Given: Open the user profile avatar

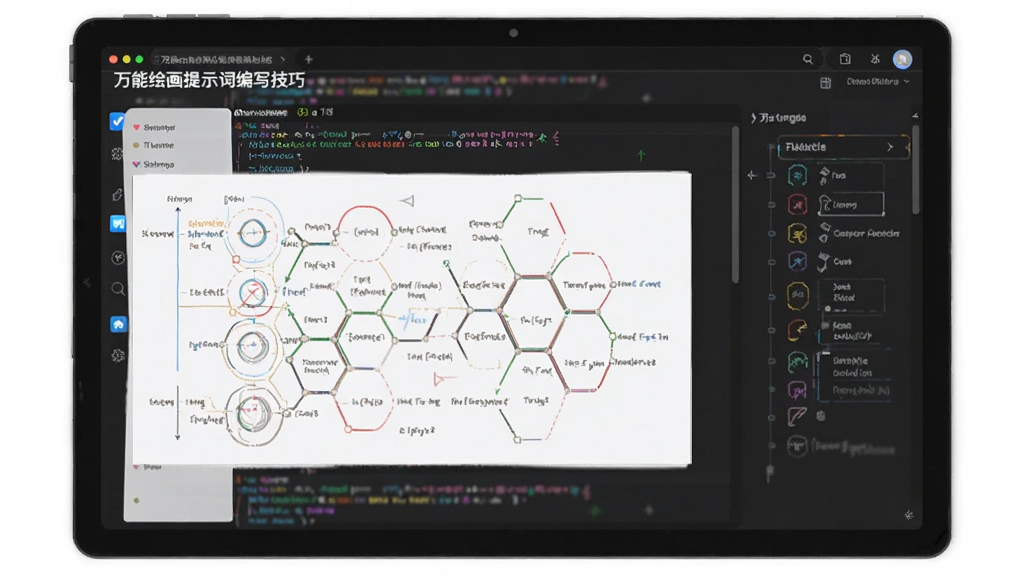Looking at the screenshot, I should pyautogui.click(x=903, y=59).
